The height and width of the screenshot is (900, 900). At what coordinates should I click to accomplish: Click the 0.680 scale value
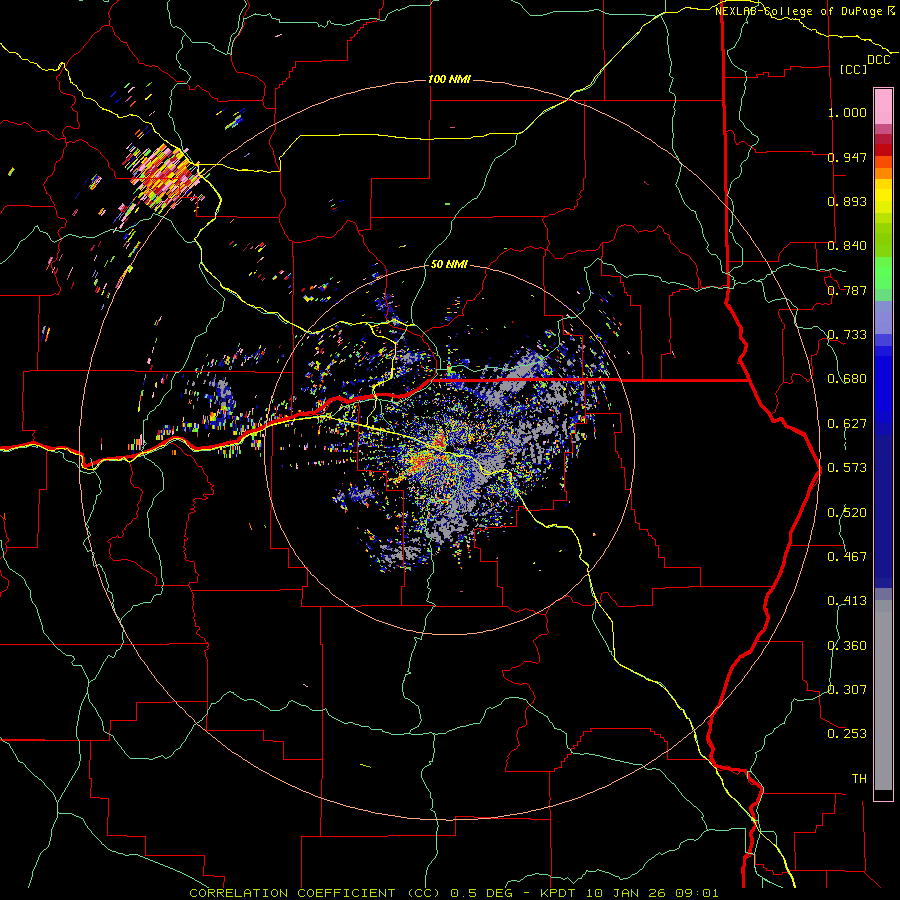pyautogui.click(x=847, y=379)
